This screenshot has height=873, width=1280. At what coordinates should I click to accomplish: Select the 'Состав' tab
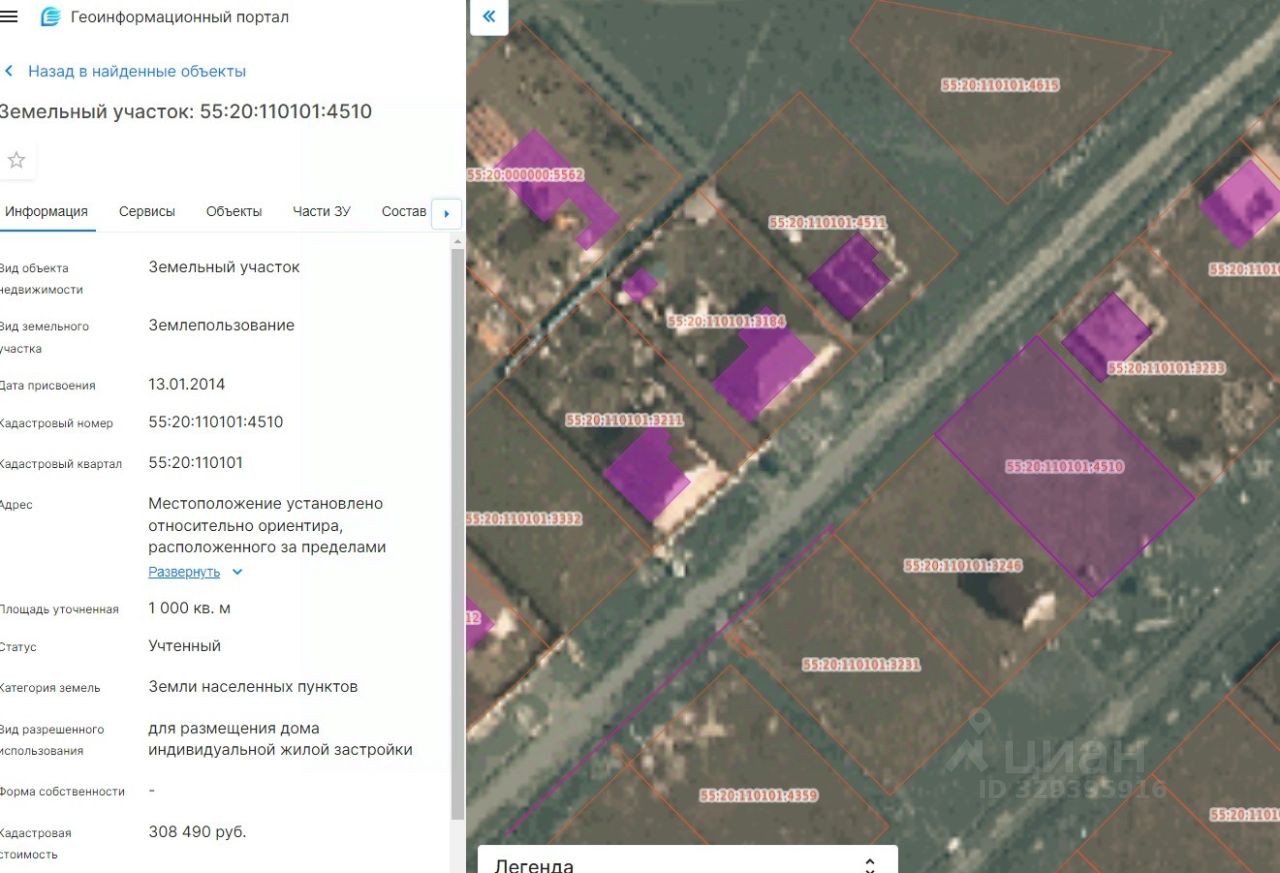tap(404, 211)
